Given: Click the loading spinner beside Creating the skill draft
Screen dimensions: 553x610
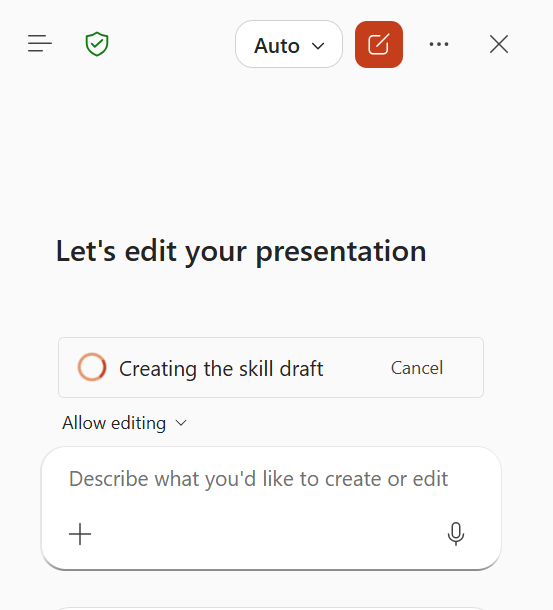Looking at the screenshot, I should click(x=92, y=367).
